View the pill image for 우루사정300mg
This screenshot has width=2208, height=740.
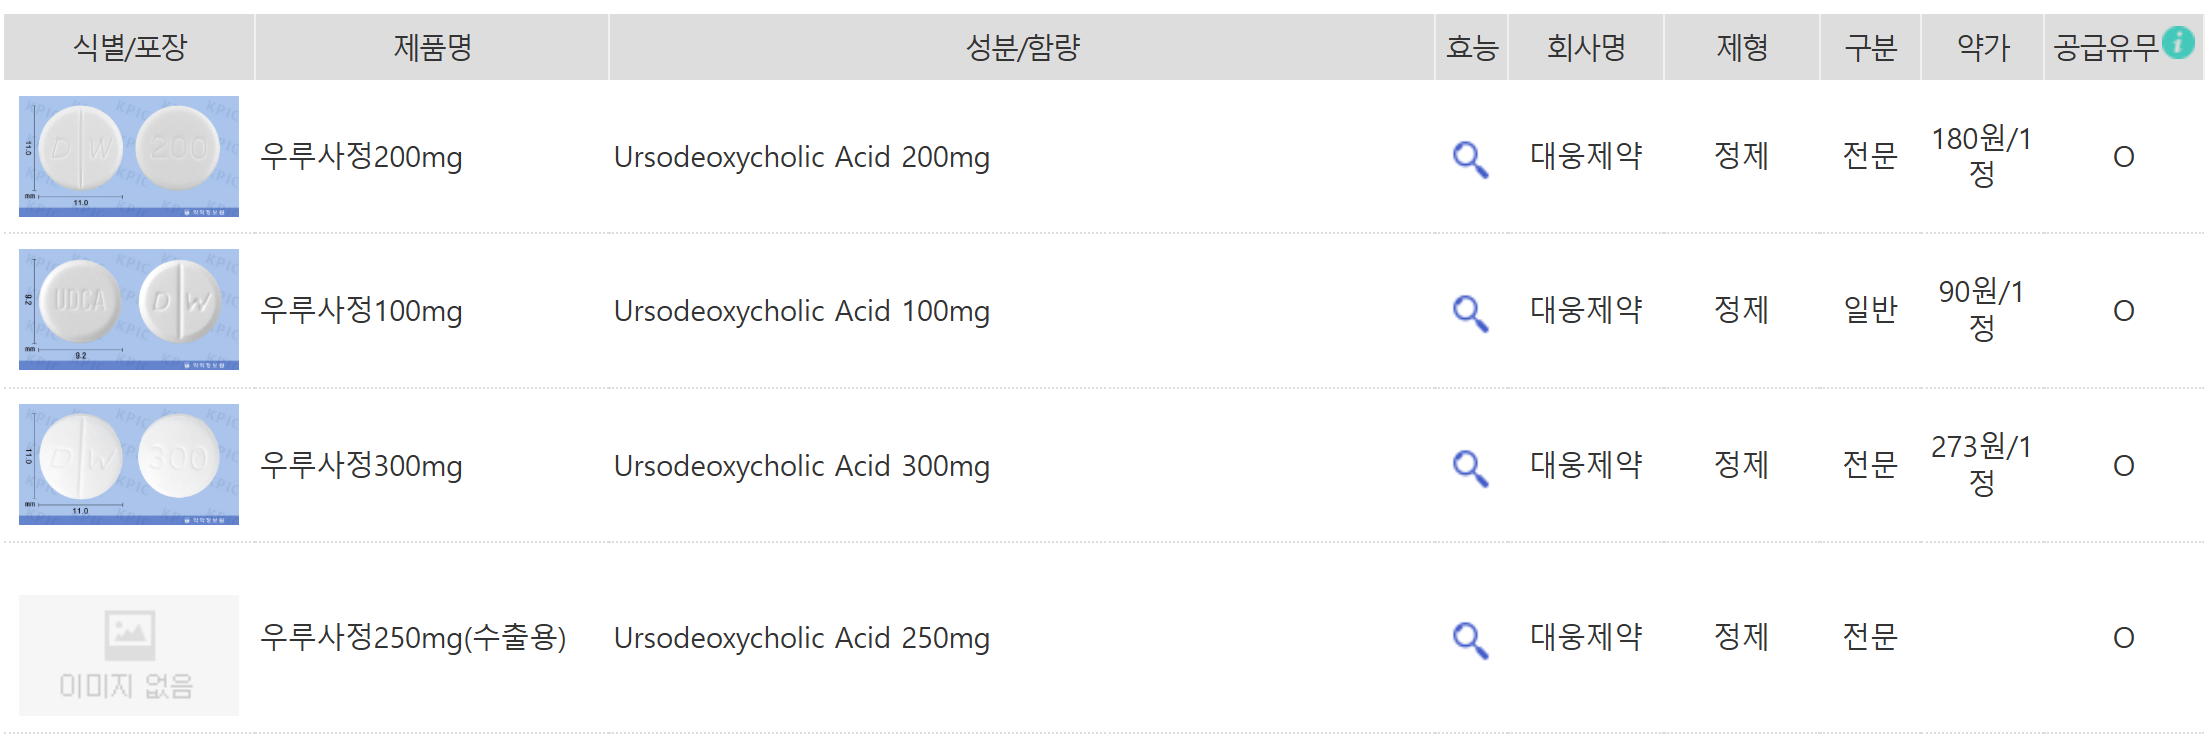click(x=129, y=465)
